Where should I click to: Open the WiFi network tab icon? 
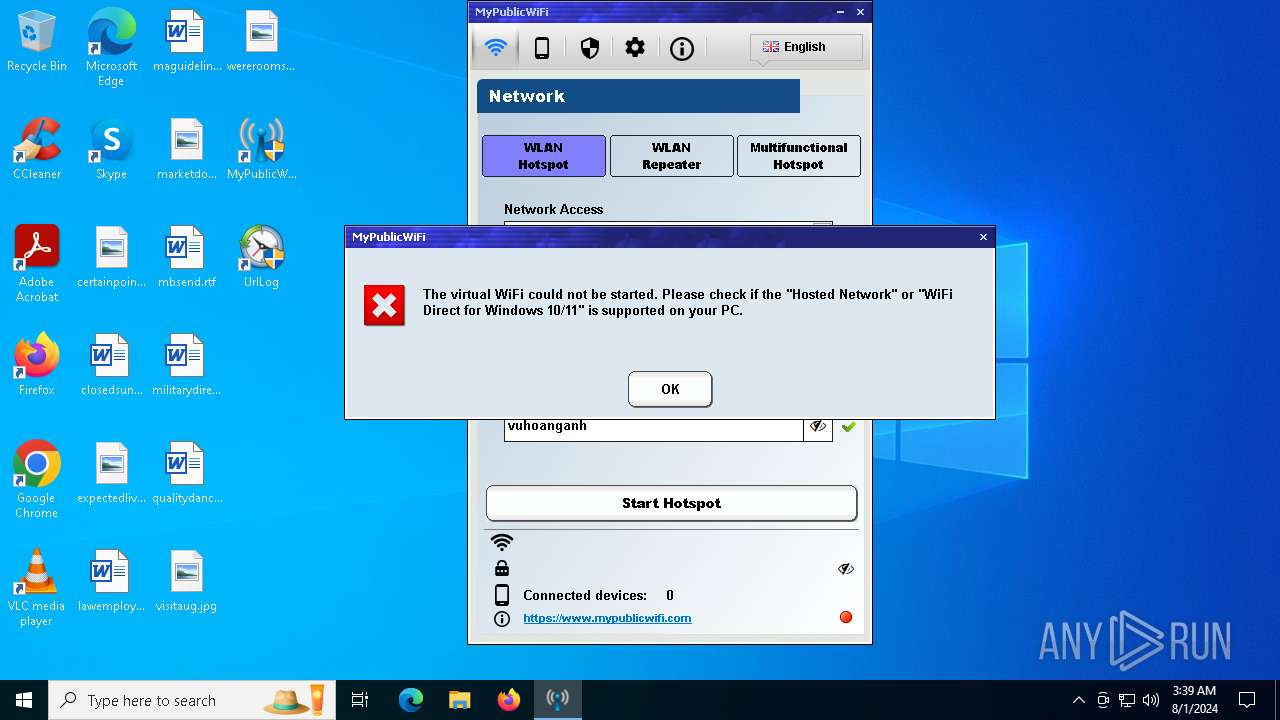tap(496, 48)
